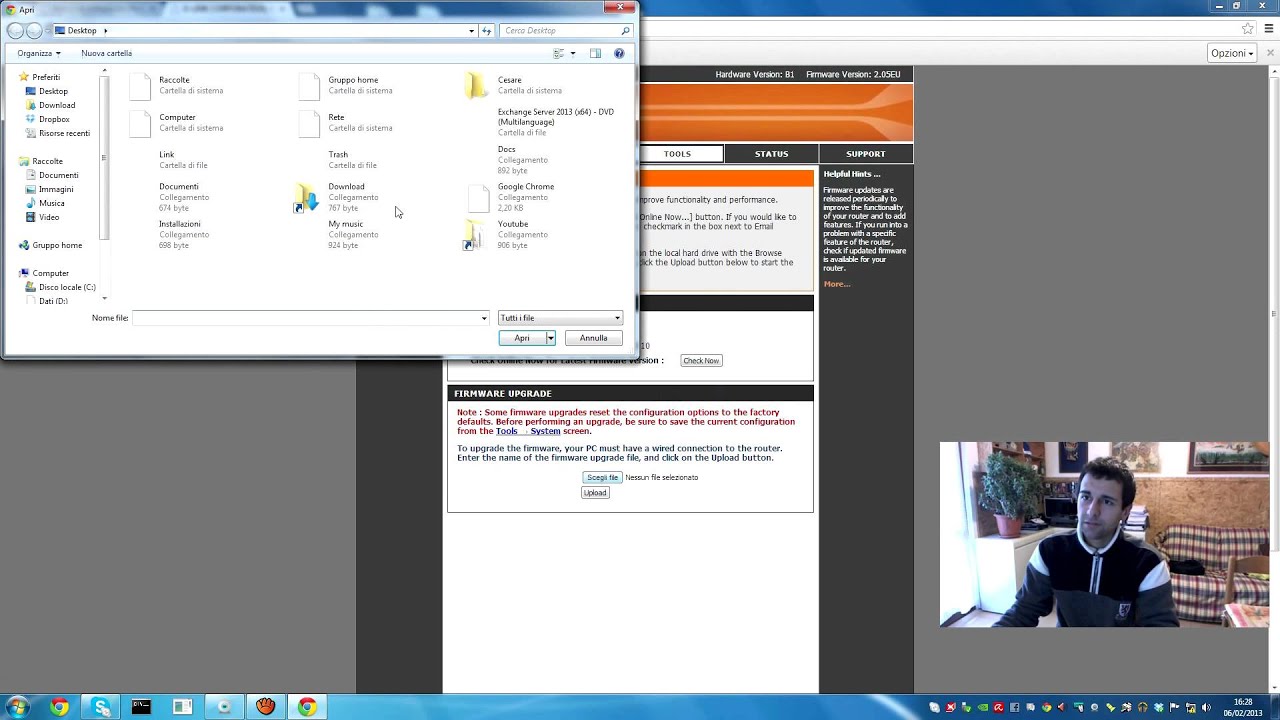The width and height of the screenshot is (1280, 720).
Task: Select the Docs shortcut entry
Action: click(x=524, y=160)
